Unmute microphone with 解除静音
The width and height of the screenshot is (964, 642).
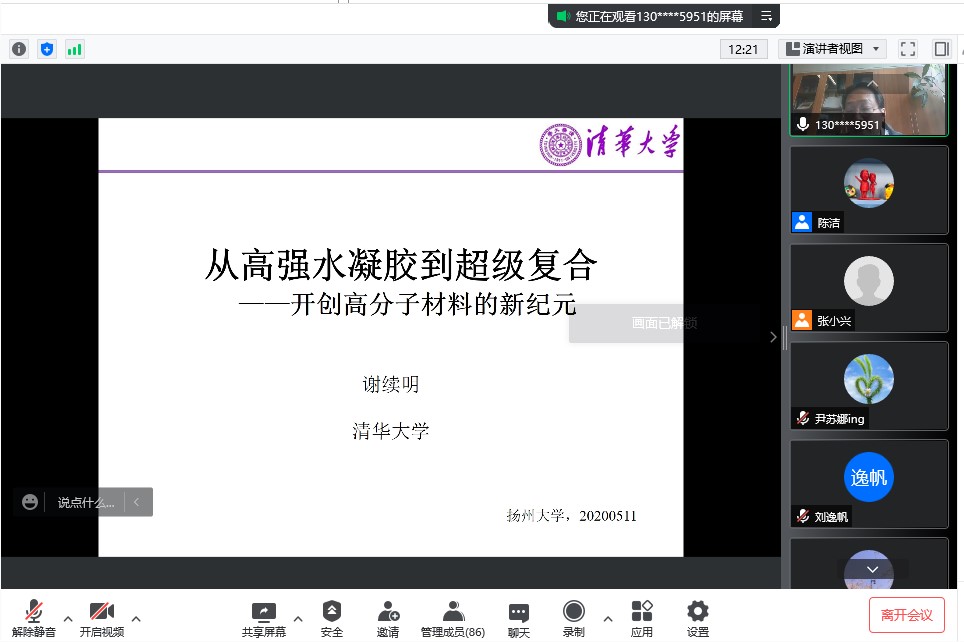[34, 618]
